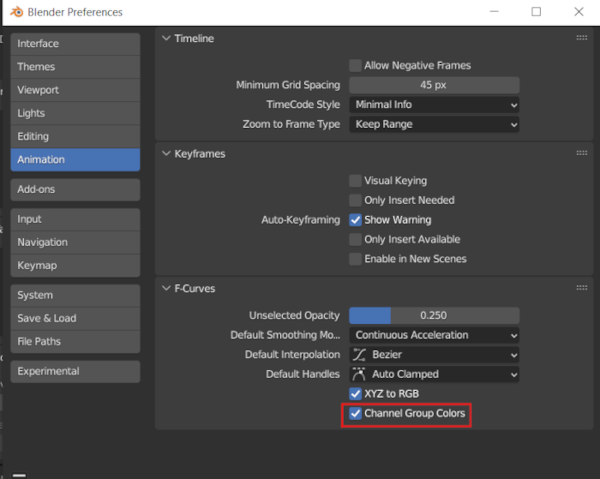Open the Input preferences
The height and width of the screenshot is (479, 600).
coord(75,219)
